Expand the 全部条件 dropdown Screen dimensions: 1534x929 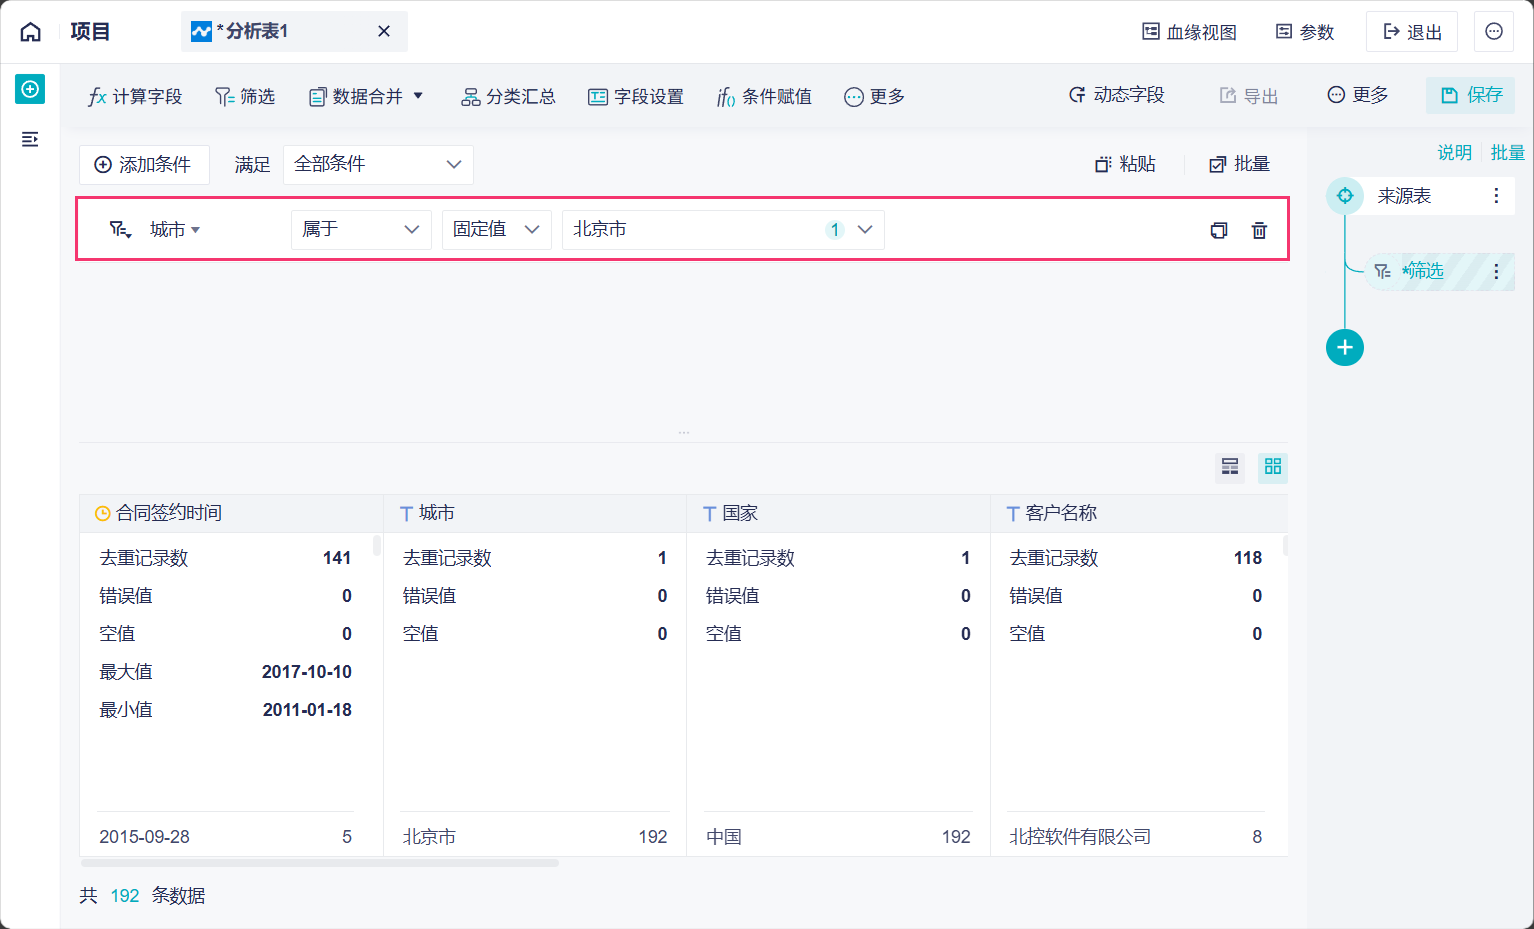[x=378, y=165]
